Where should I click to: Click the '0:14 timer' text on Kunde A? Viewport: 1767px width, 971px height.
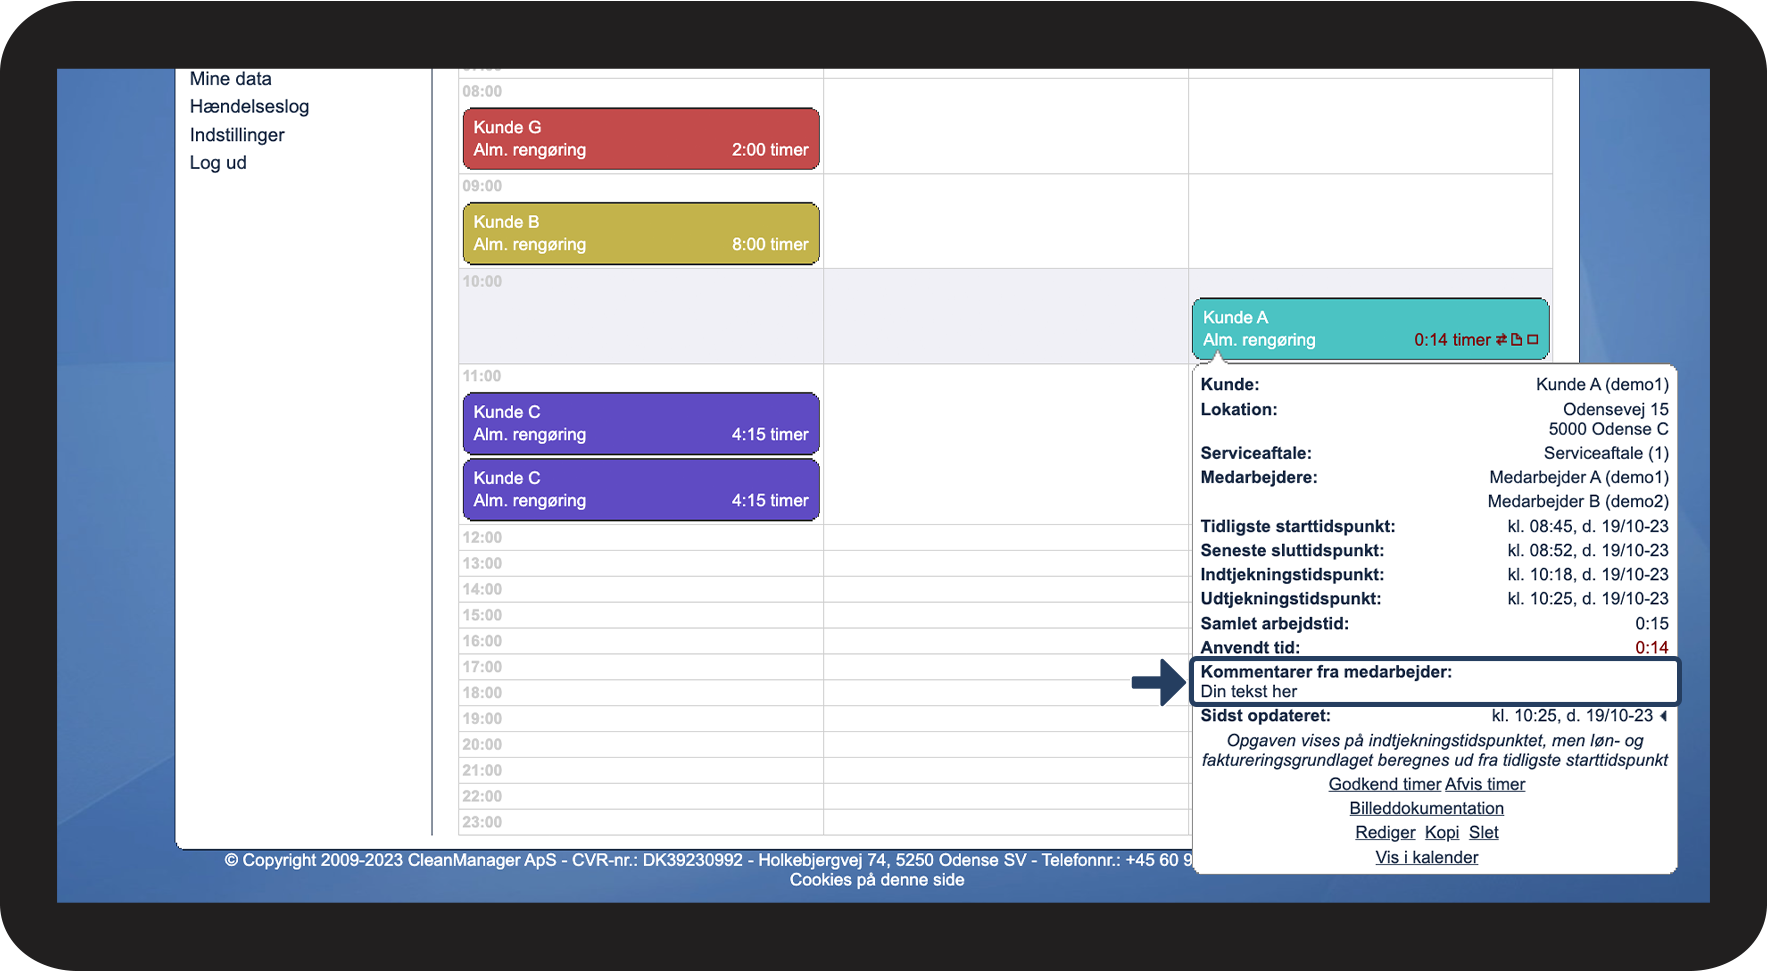pyautogui.click(x=1452, y=340)
